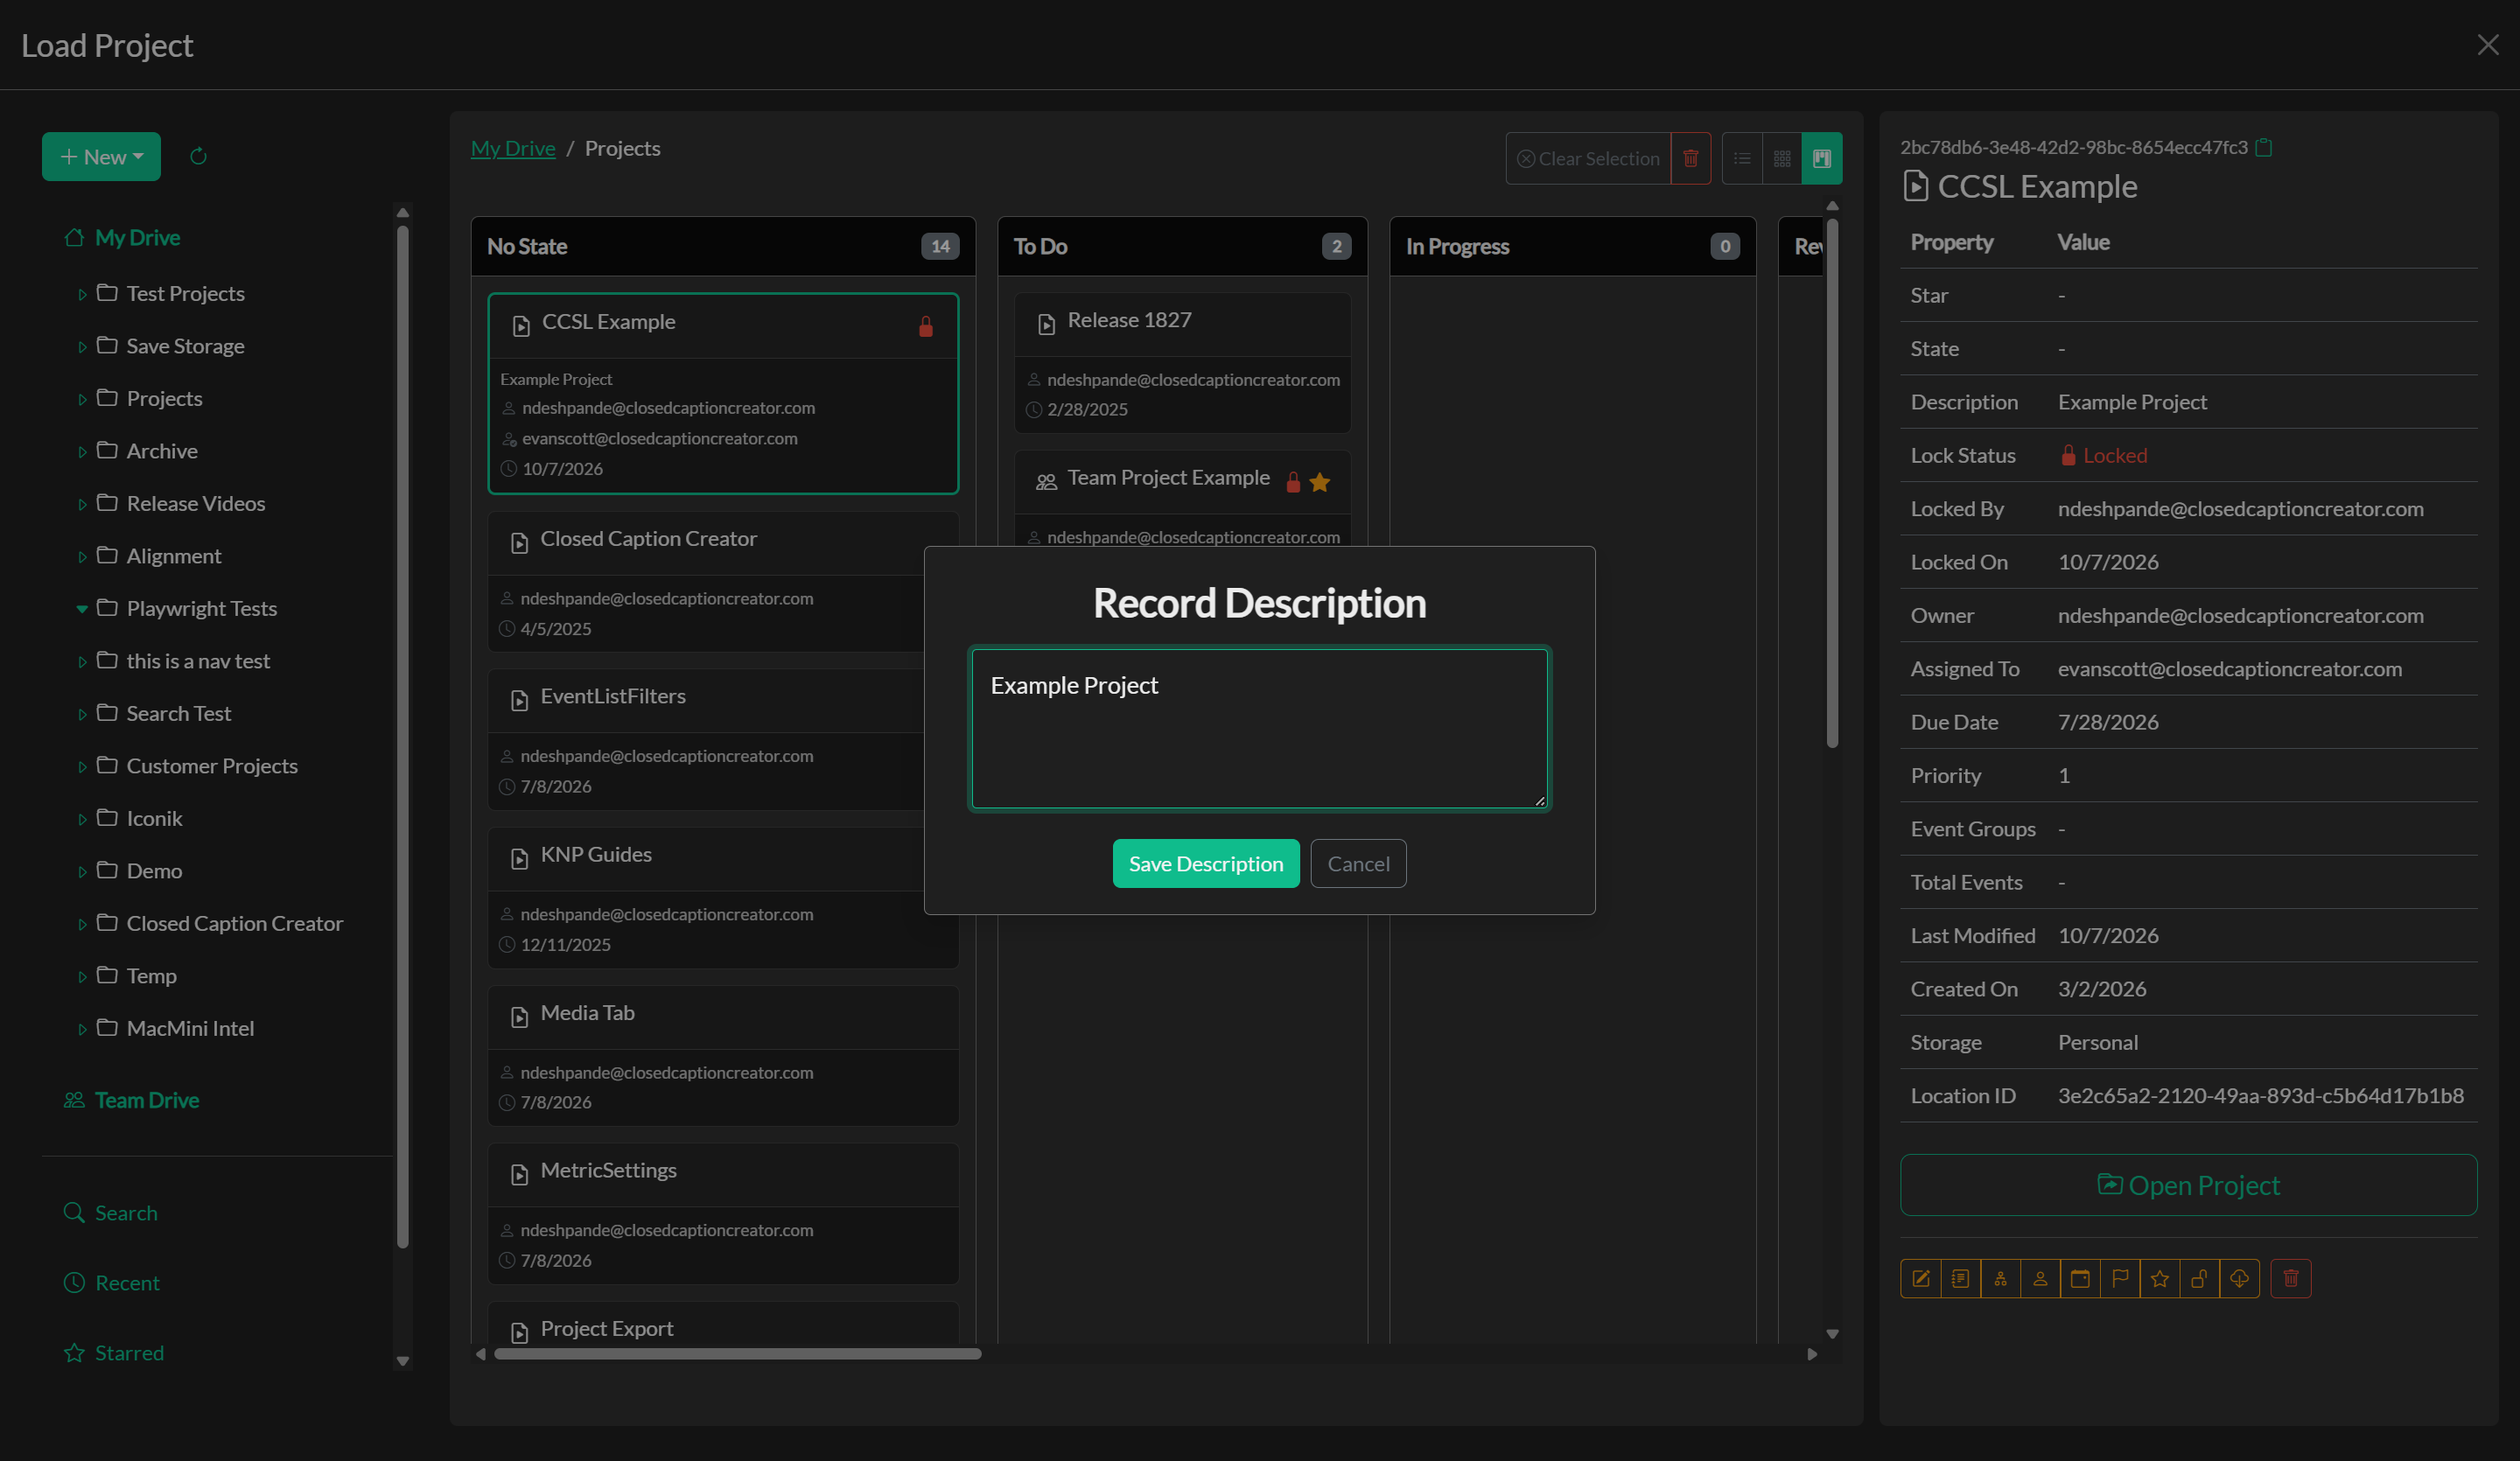Open the New dropdown button
This screenshot has width=2520, height=1461.
[x=101, y=156]
